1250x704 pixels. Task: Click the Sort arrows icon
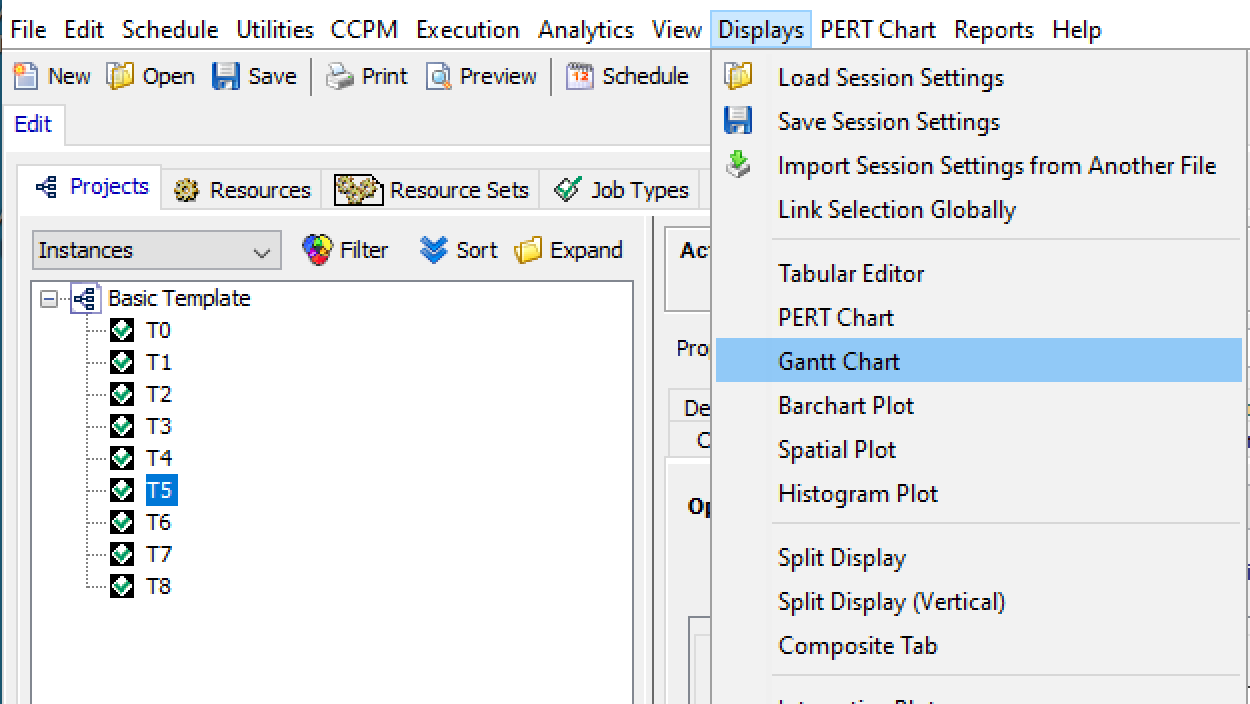(433, 250)
